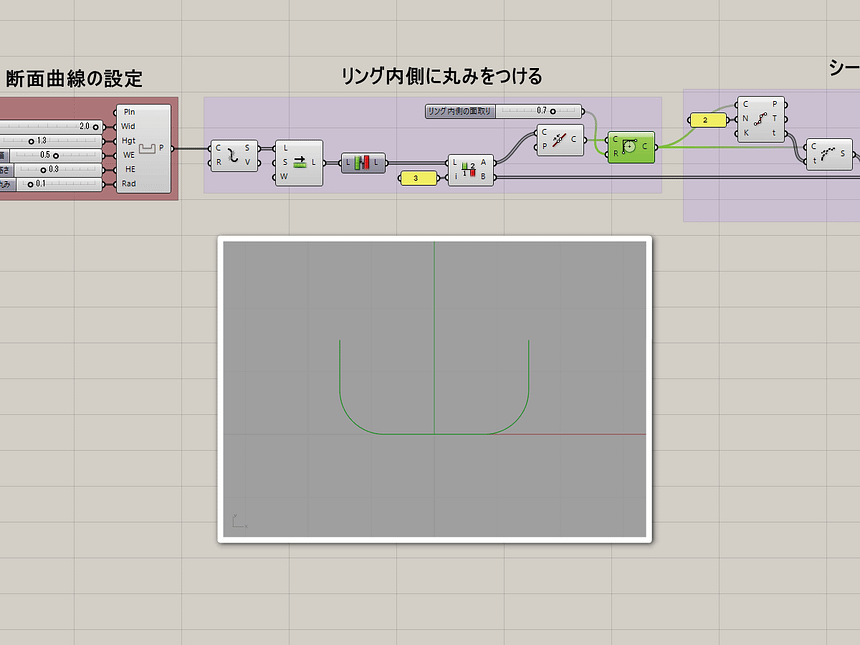Click the リング内側に丸みをつける group label
The width and height of the screenshot is (860, 645).
[444, 74]
